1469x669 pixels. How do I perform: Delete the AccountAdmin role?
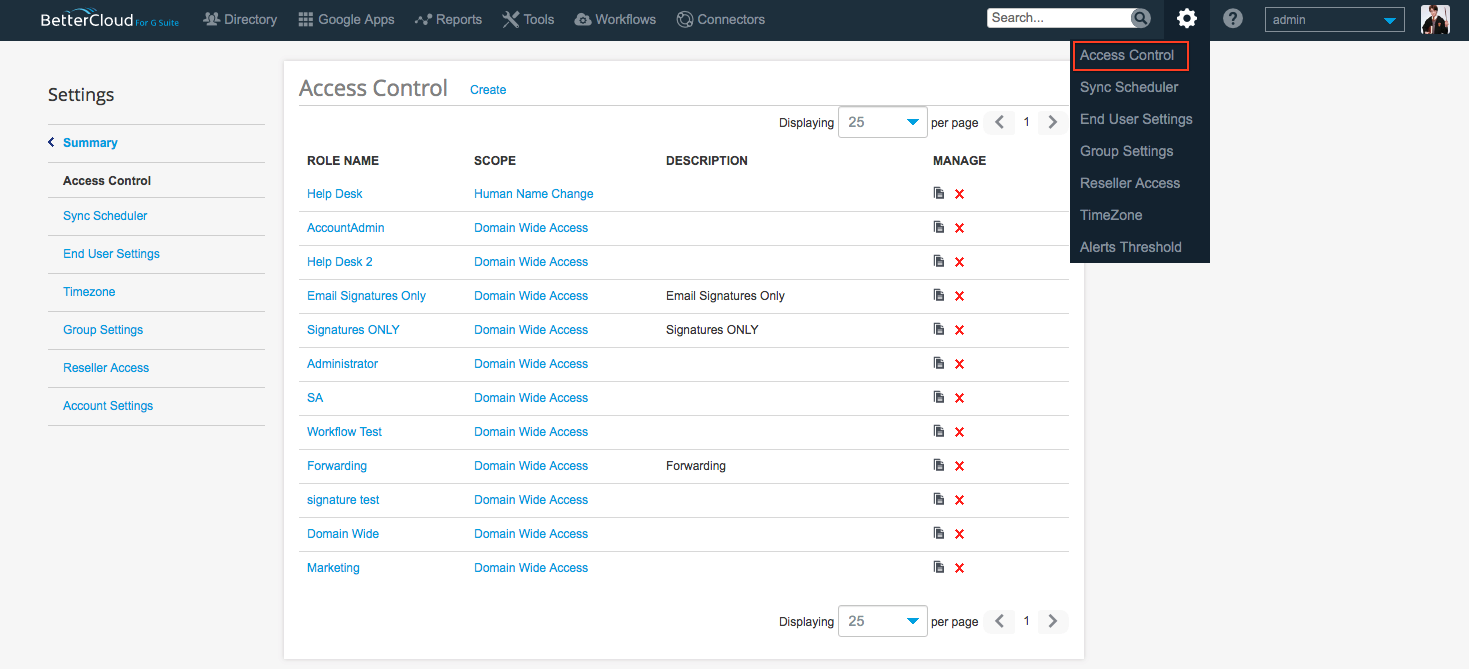959,228
